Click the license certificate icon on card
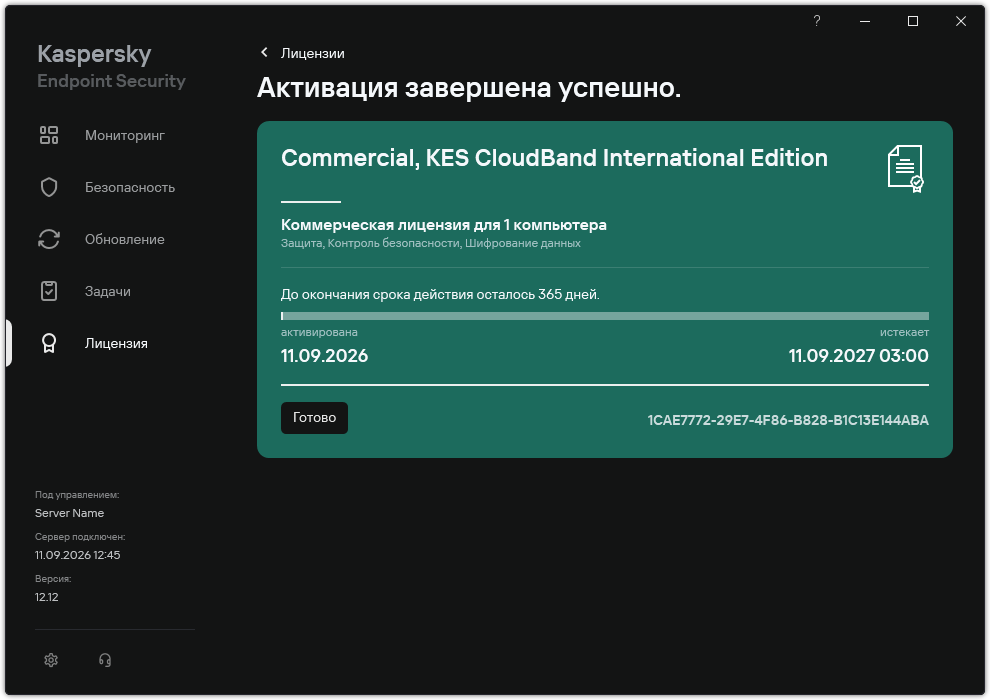990x700 pixels. point(906,169)
